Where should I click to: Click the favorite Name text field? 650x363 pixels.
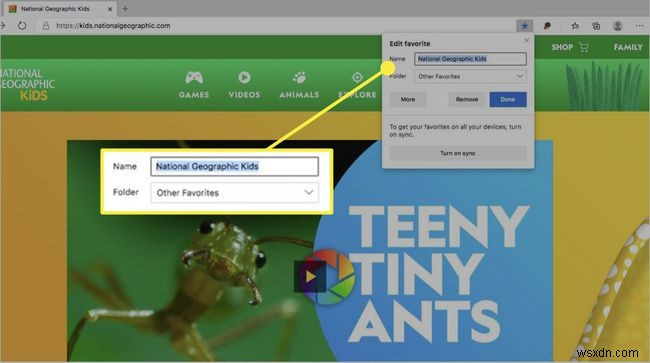[x=471, y=59]
